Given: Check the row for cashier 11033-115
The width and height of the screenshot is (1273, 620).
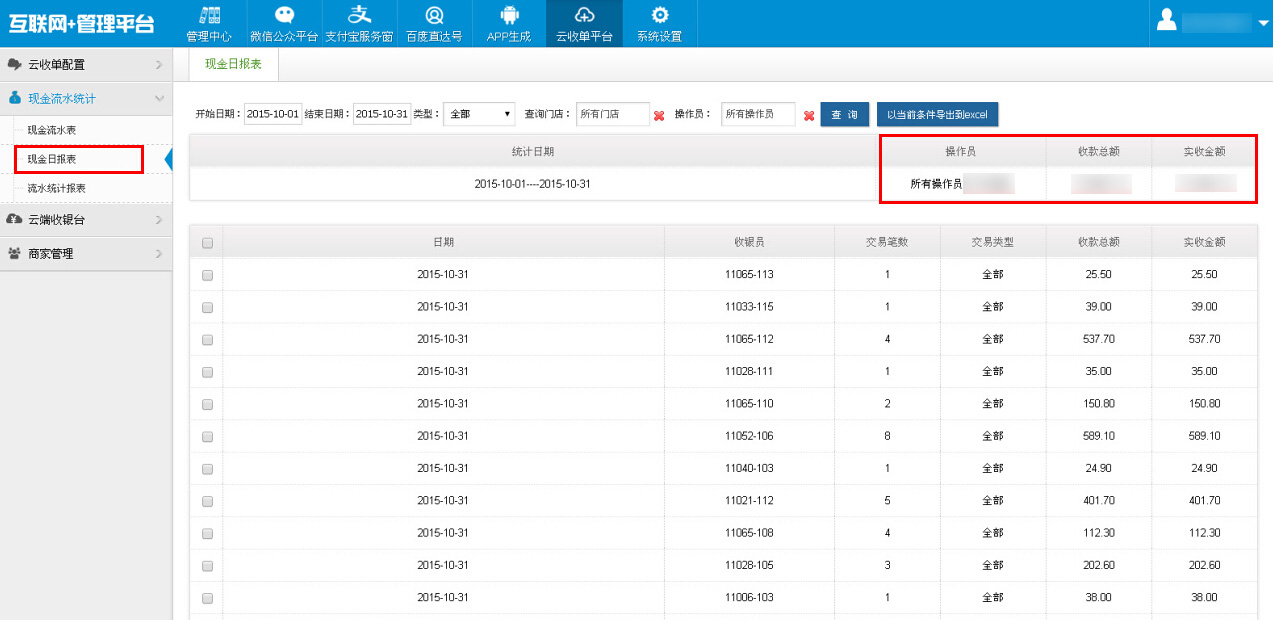Looking at the screenshot, I should (207, 307).
